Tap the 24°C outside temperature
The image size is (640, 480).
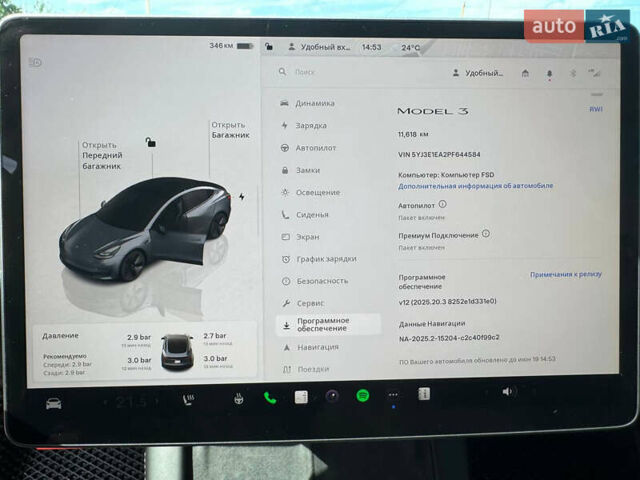coord(410,48)
